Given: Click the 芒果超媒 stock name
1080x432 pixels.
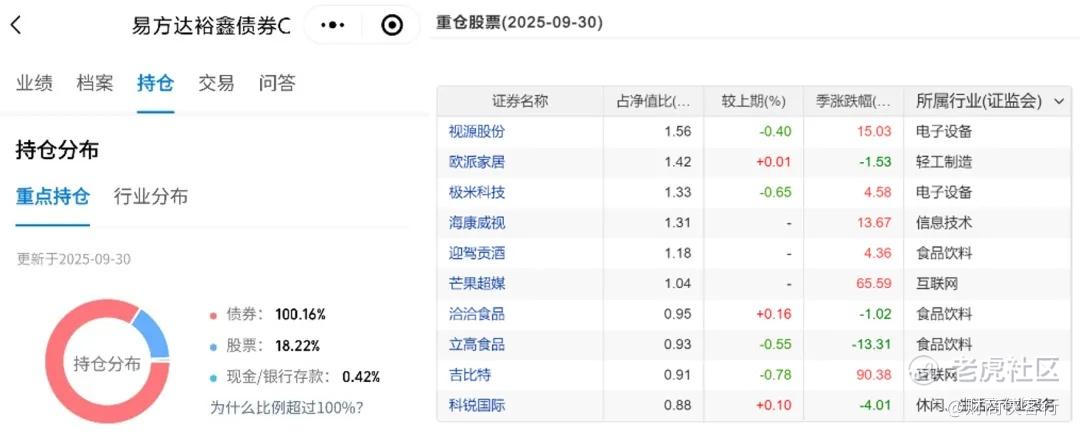Looking at the screenshot, I should [x=477, y=283].
